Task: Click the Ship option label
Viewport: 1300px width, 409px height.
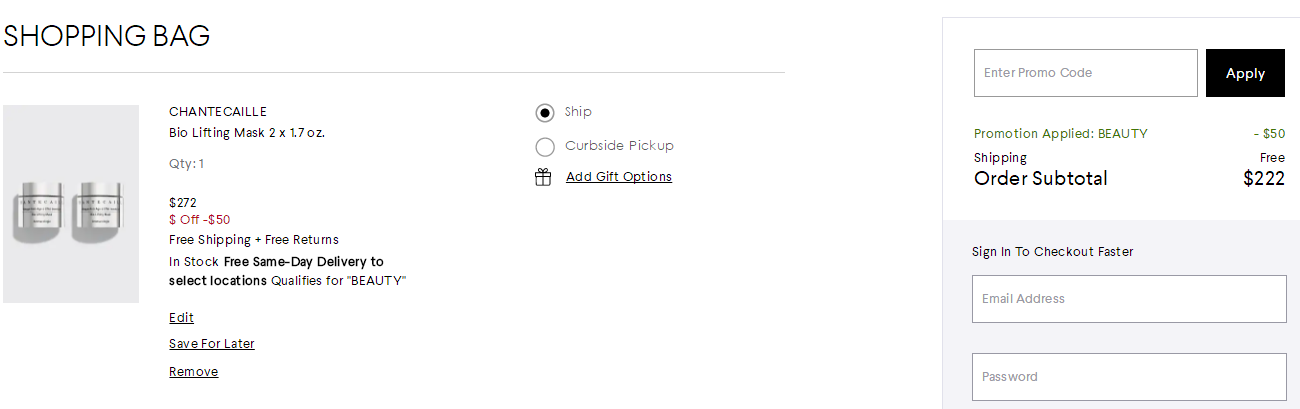Action: click(x=578, y=112)
